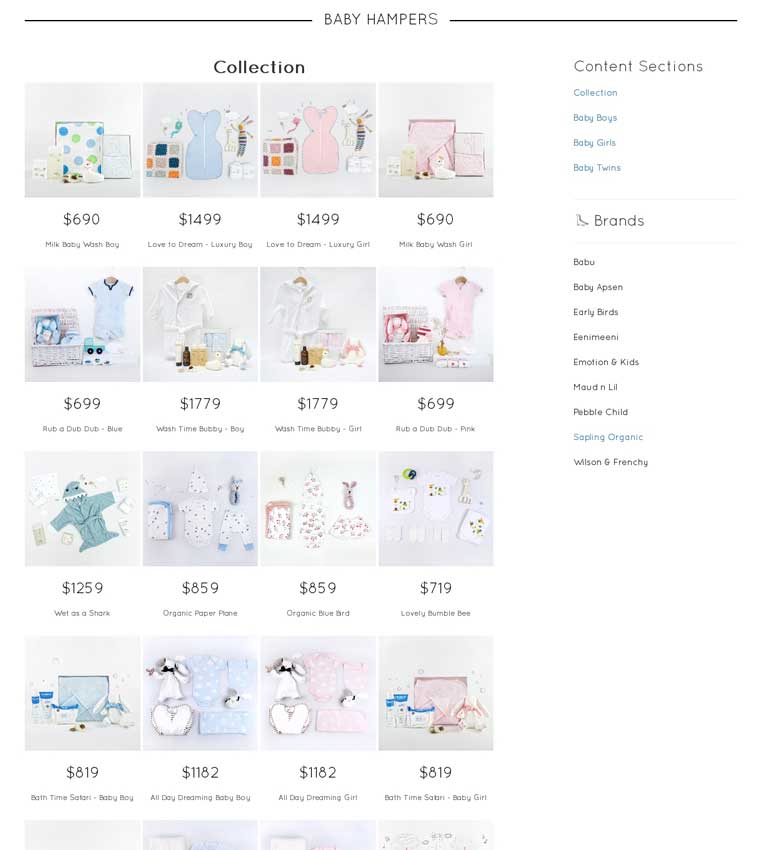The height and width of the screenshot is (850, 768).
Task: Click Bath Time Safari - Baby Girl title
Action: coord(436,797)
